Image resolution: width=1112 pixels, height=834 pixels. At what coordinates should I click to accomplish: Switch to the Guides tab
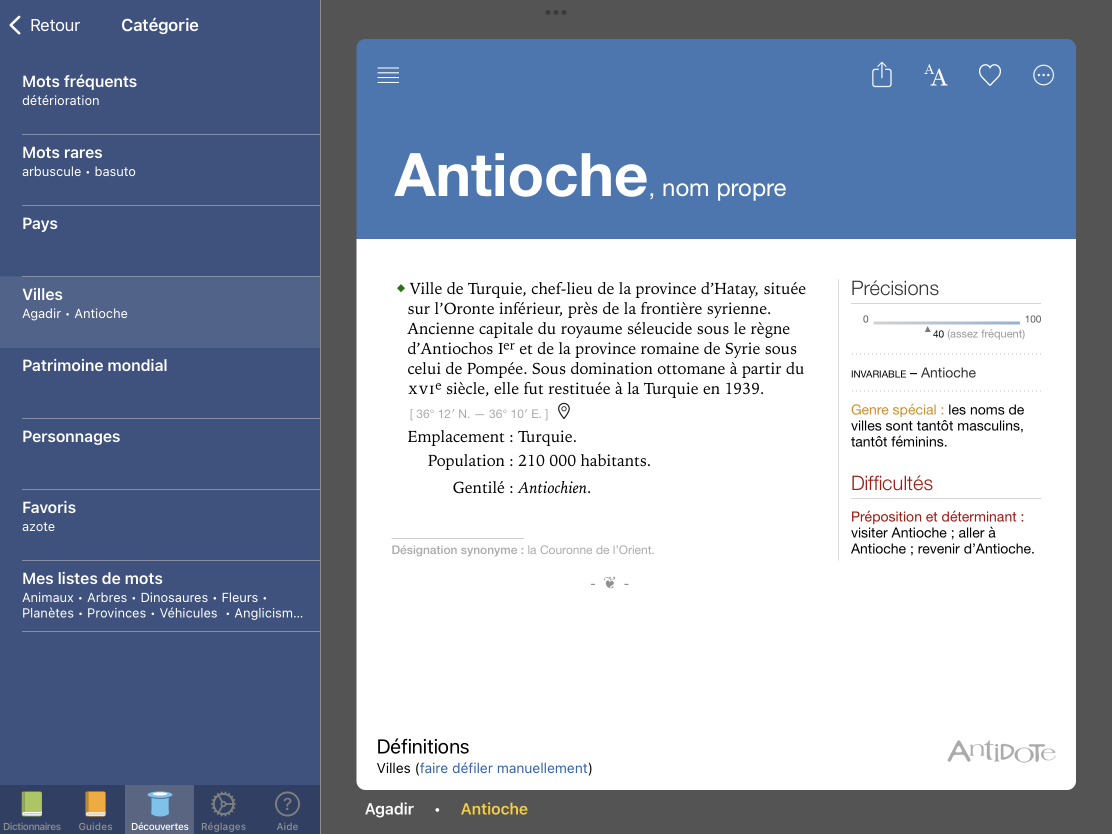[x=95, y=809]
